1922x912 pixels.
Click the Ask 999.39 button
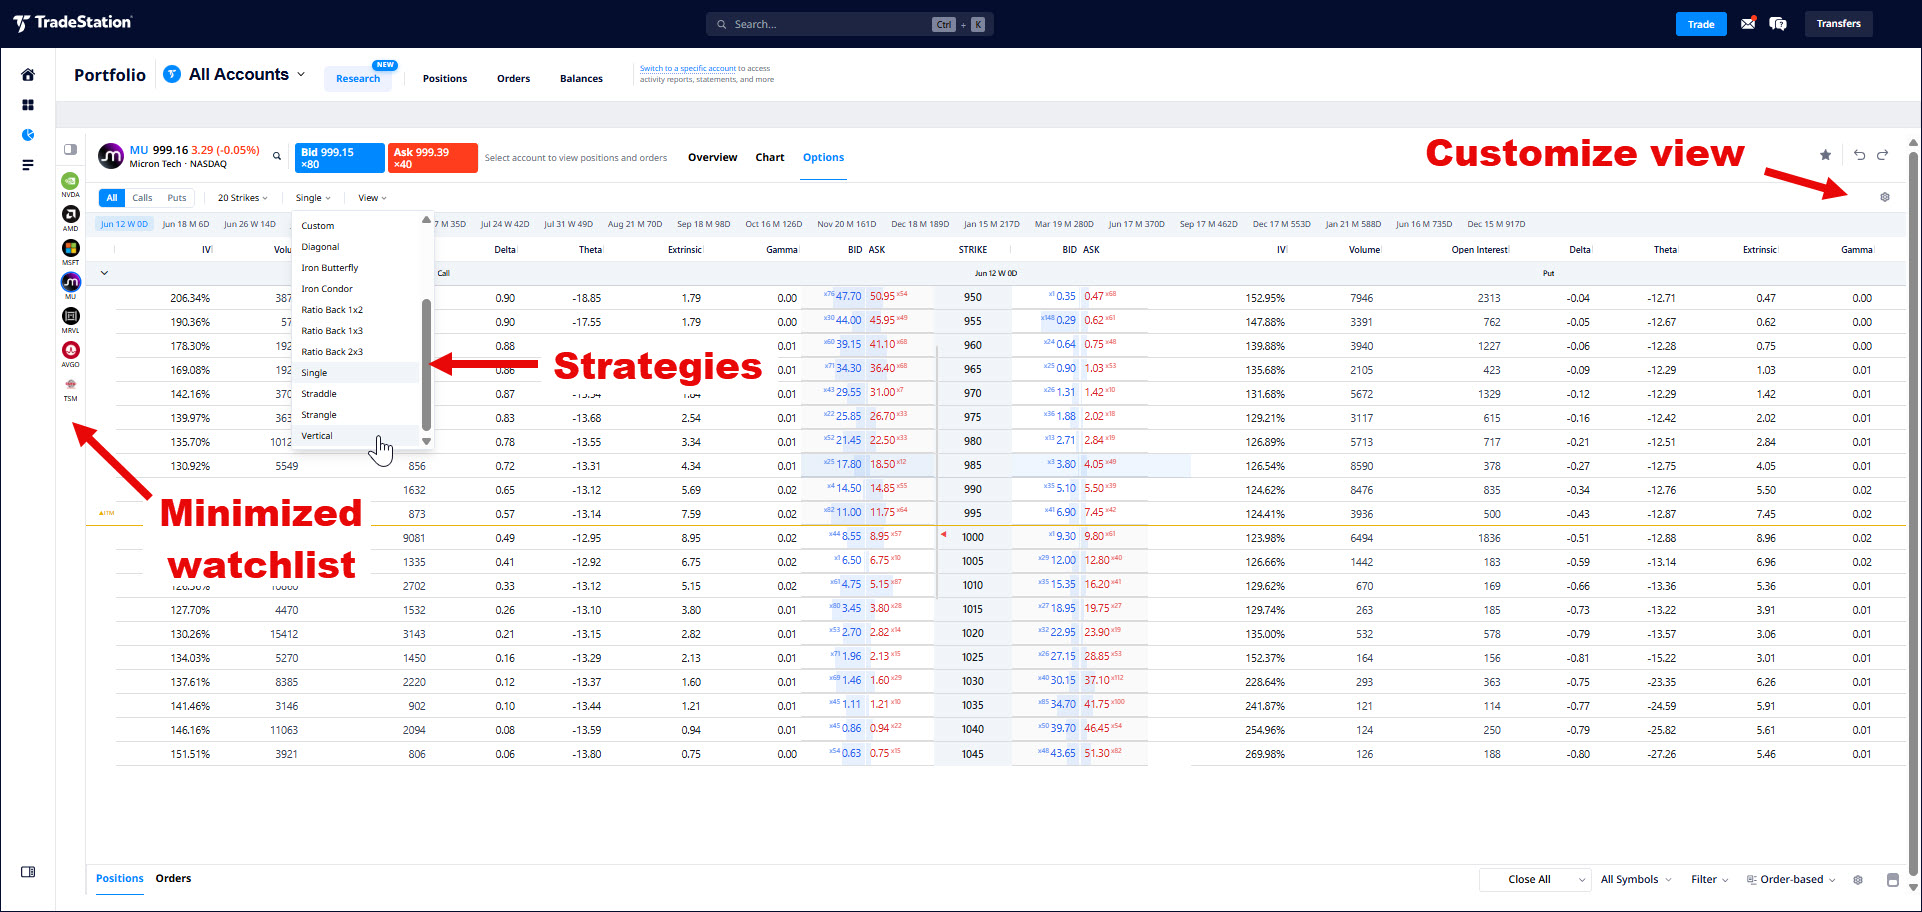click(432, 158)
